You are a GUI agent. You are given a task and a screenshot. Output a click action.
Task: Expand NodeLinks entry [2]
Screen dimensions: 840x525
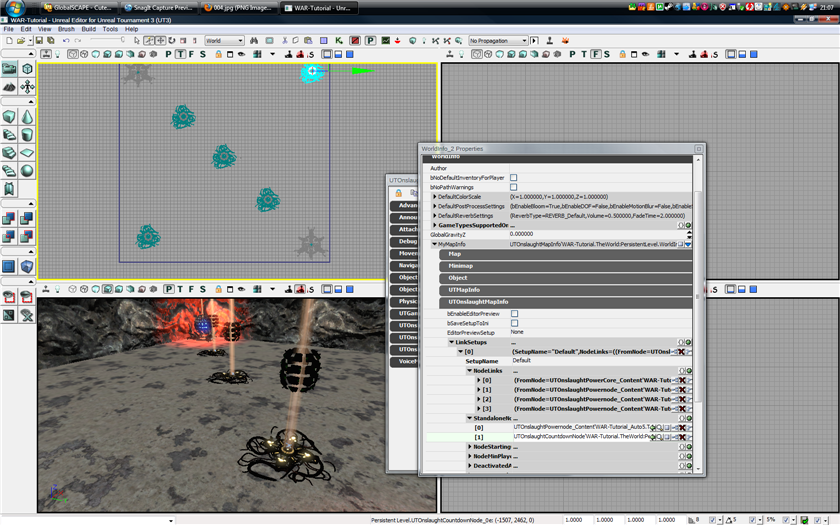479,400
